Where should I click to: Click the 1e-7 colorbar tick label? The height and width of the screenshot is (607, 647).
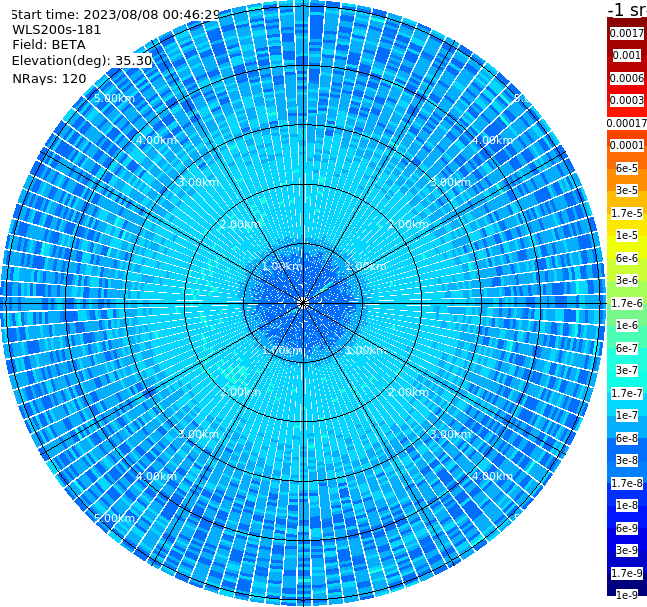pos(627,415)
